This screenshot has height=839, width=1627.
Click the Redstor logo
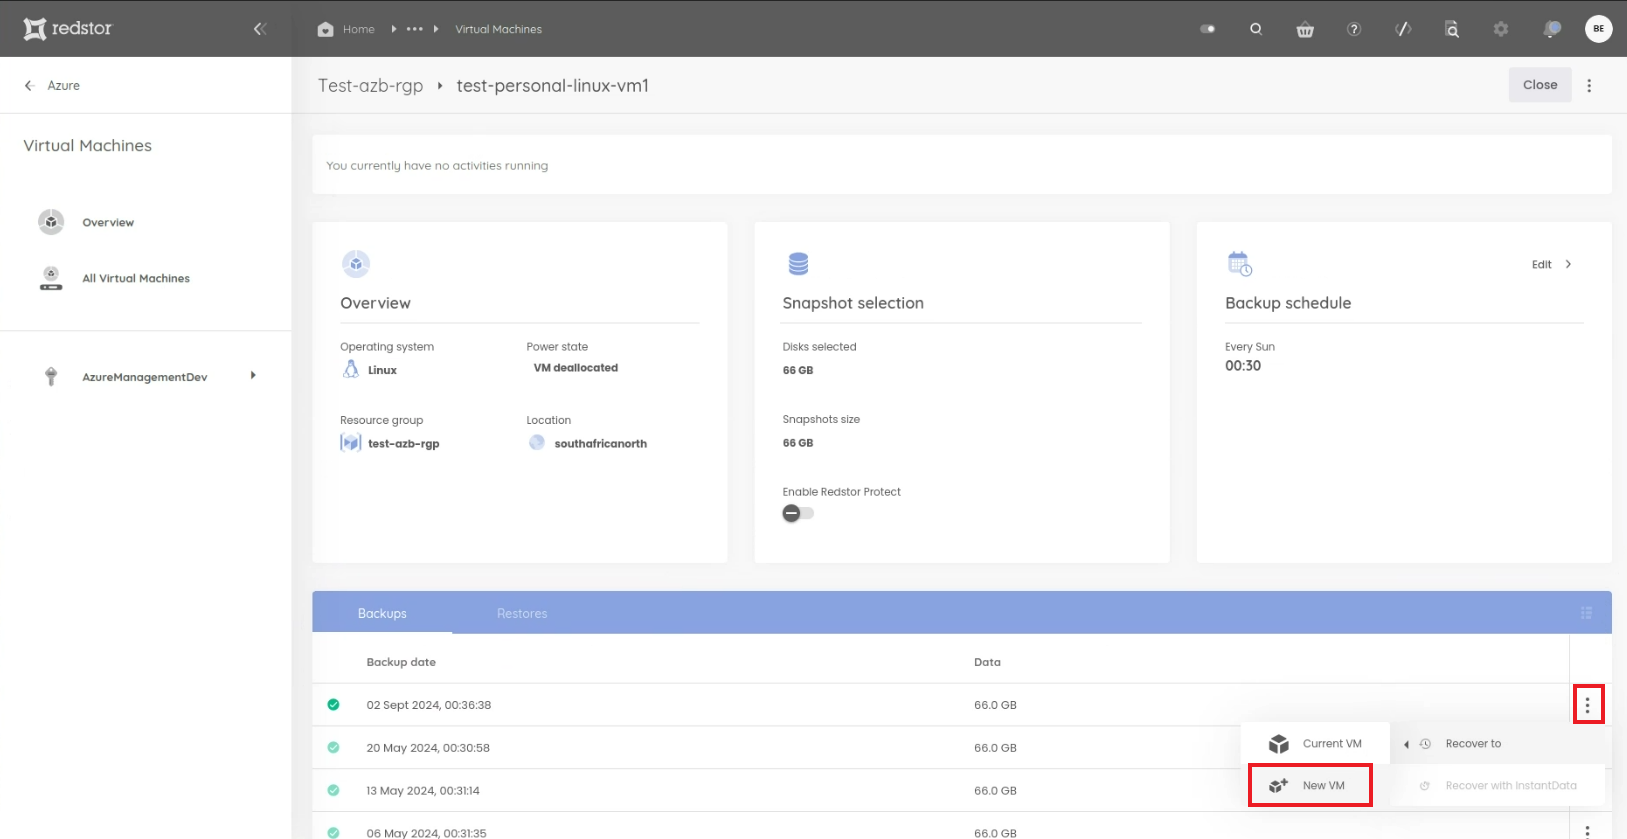tap(68, 28)
